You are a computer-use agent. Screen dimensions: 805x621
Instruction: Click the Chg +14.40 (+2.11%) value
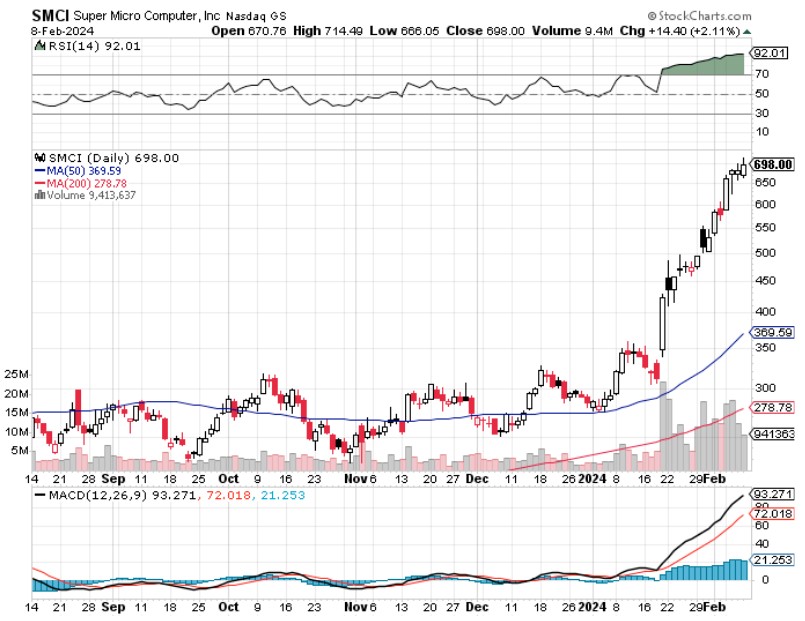(680, 31)
